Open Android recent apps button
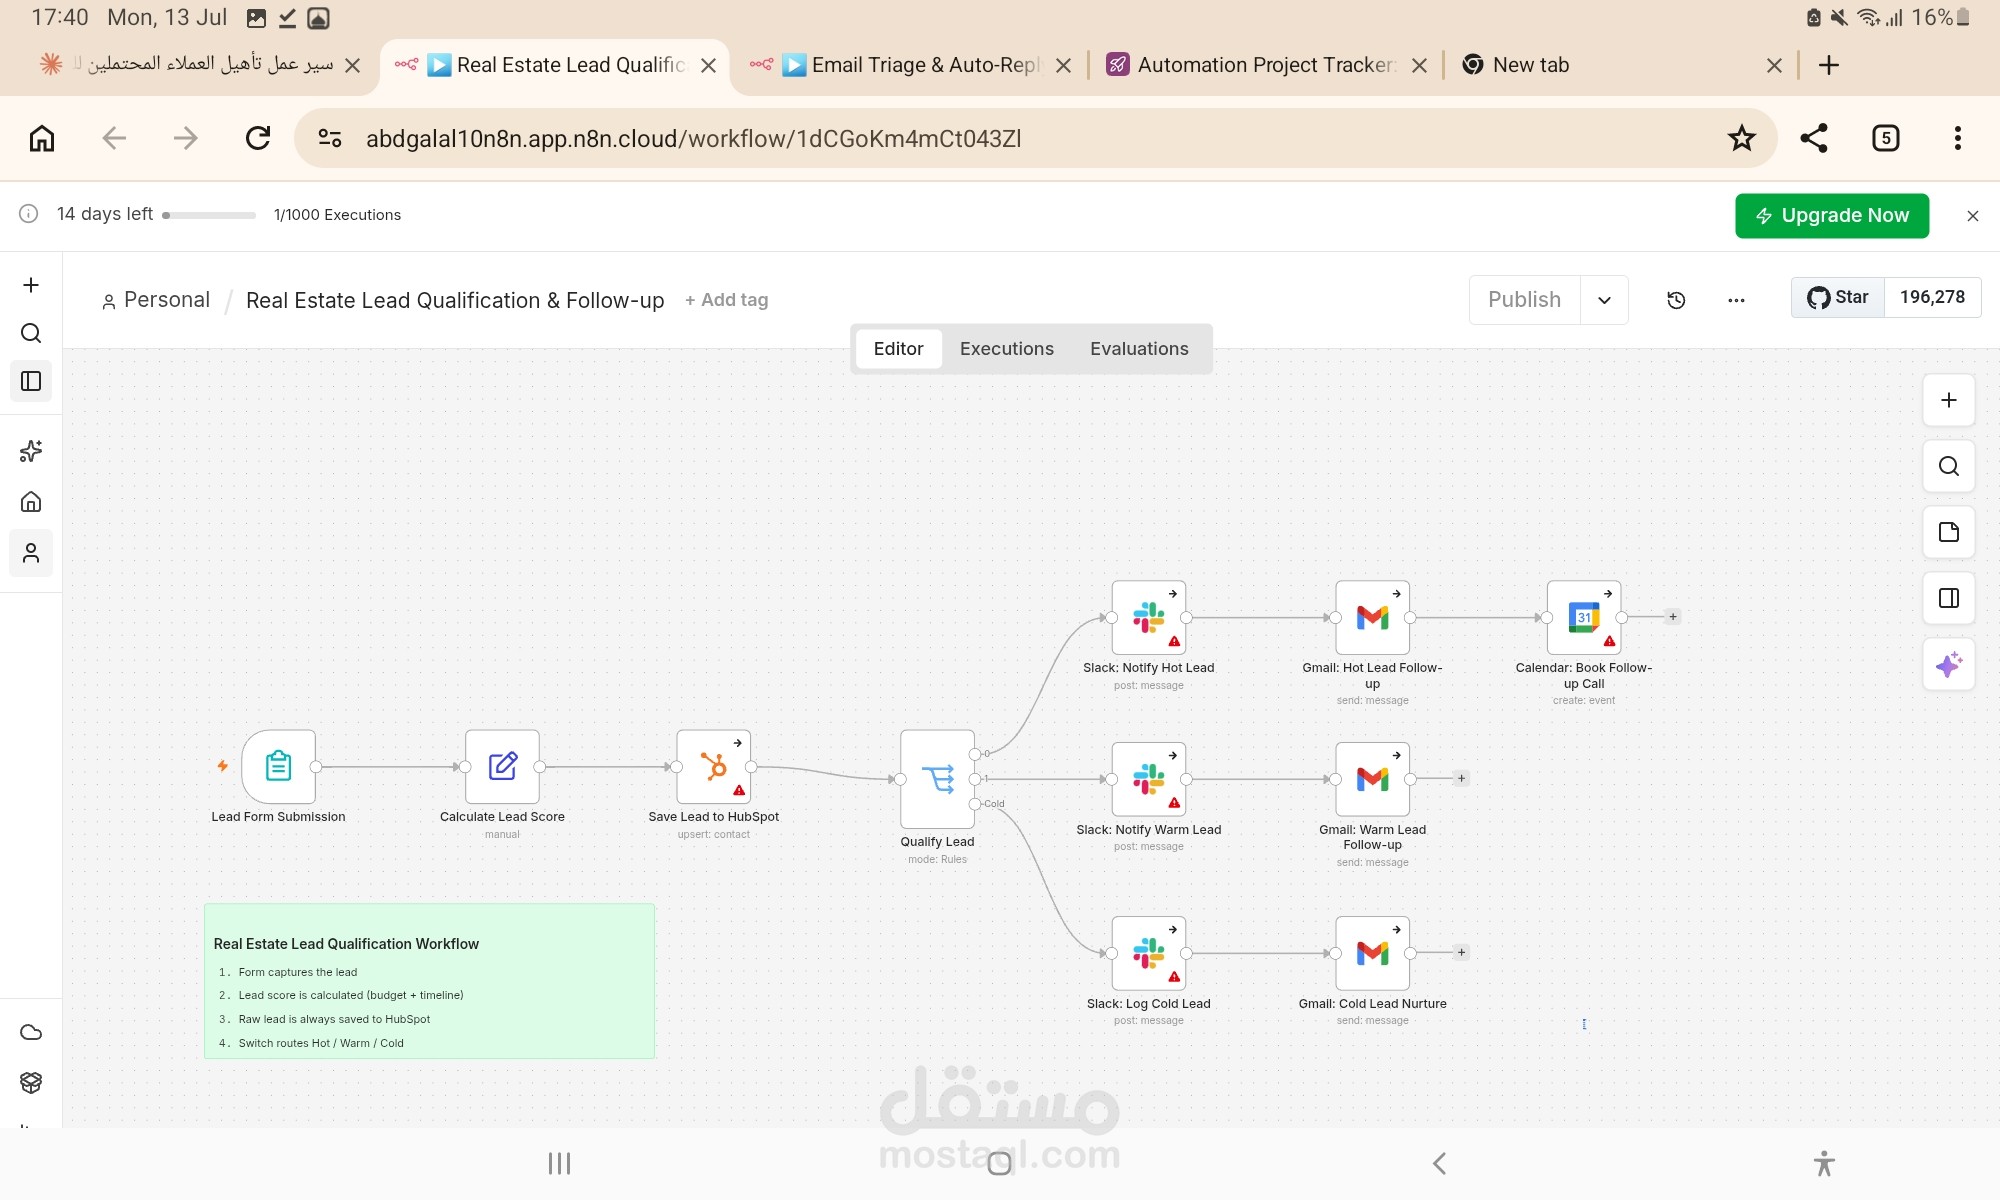 [x=559, y=1163]
